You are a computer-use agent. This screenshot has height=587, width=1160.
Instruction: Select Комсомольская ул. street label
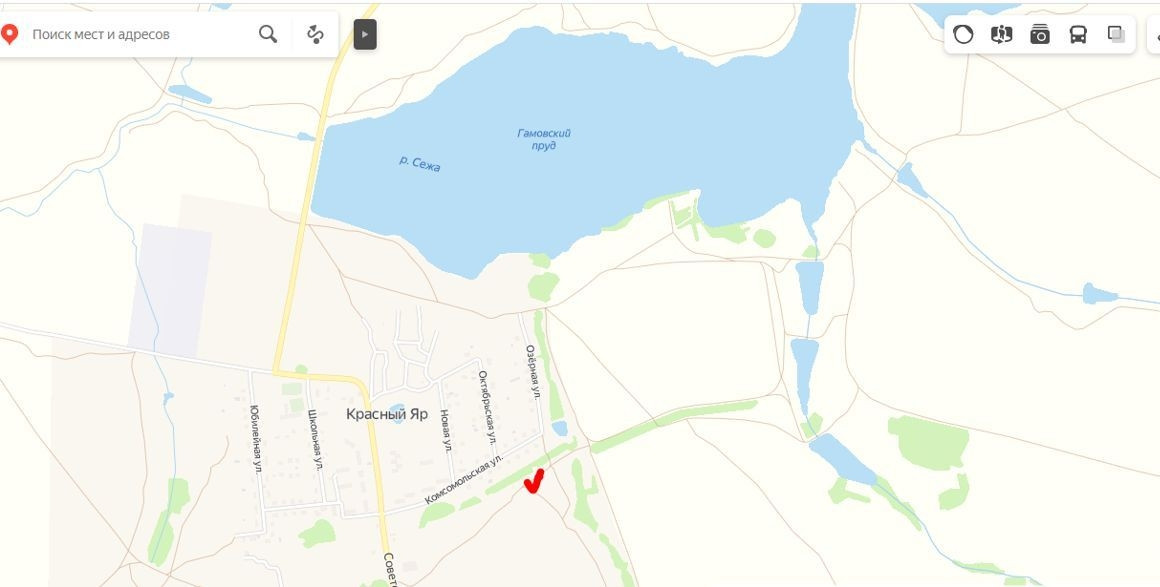pyautogui.click(x=464, y=480)
